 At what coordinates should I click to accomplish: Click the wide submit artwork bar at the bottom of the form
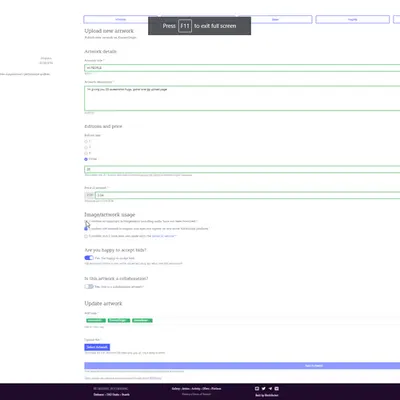pyautogui.click(x=242, y=366)
